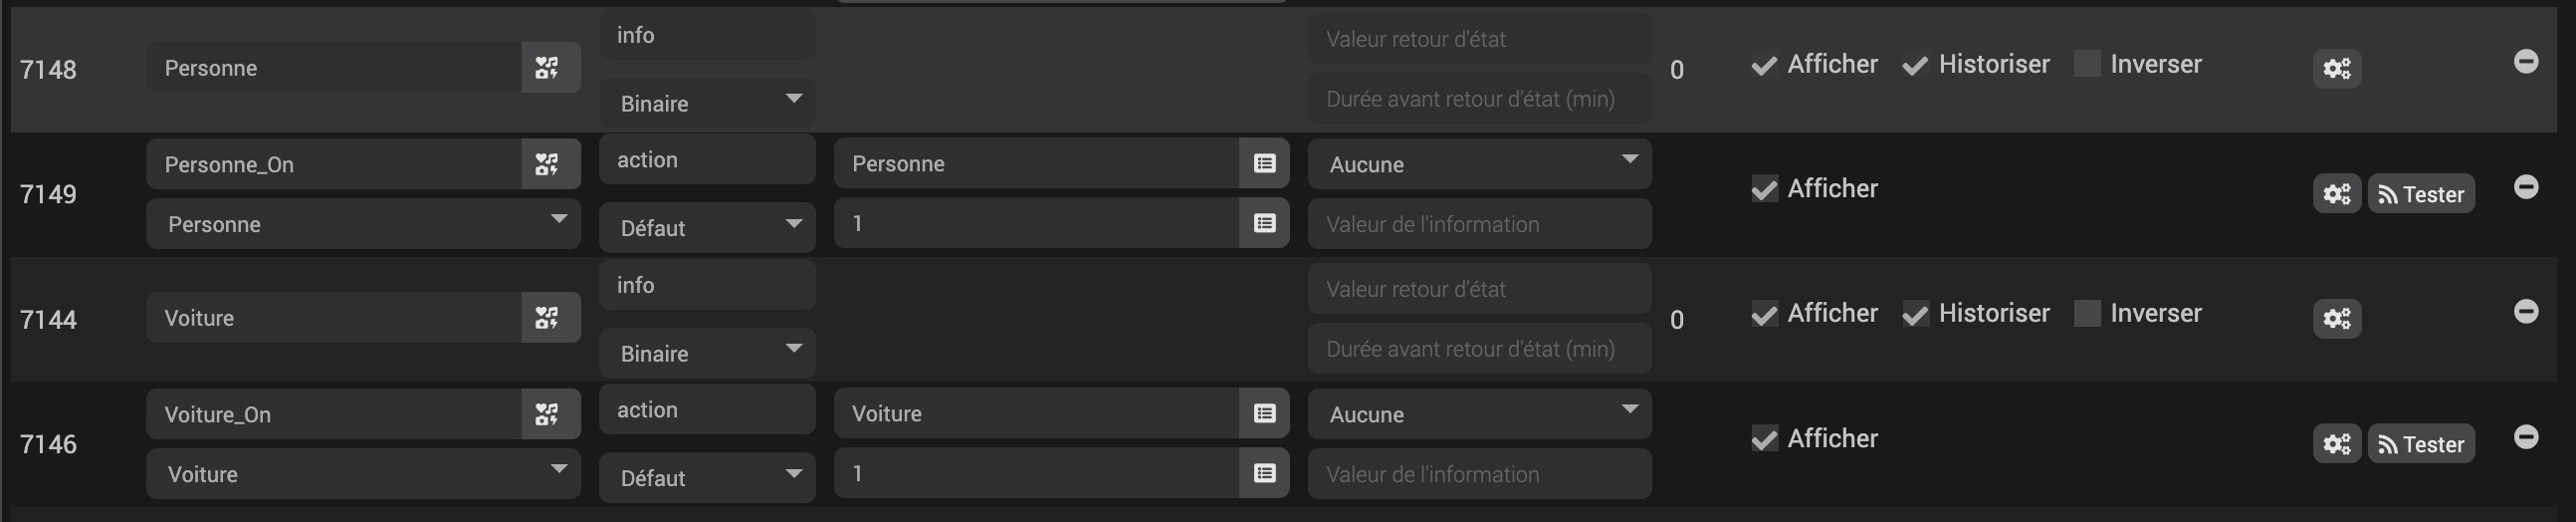The image size is (2576, 522).
Task: Expand the Aucune dropdown for Voiture_On
Action: [1478, 414]
